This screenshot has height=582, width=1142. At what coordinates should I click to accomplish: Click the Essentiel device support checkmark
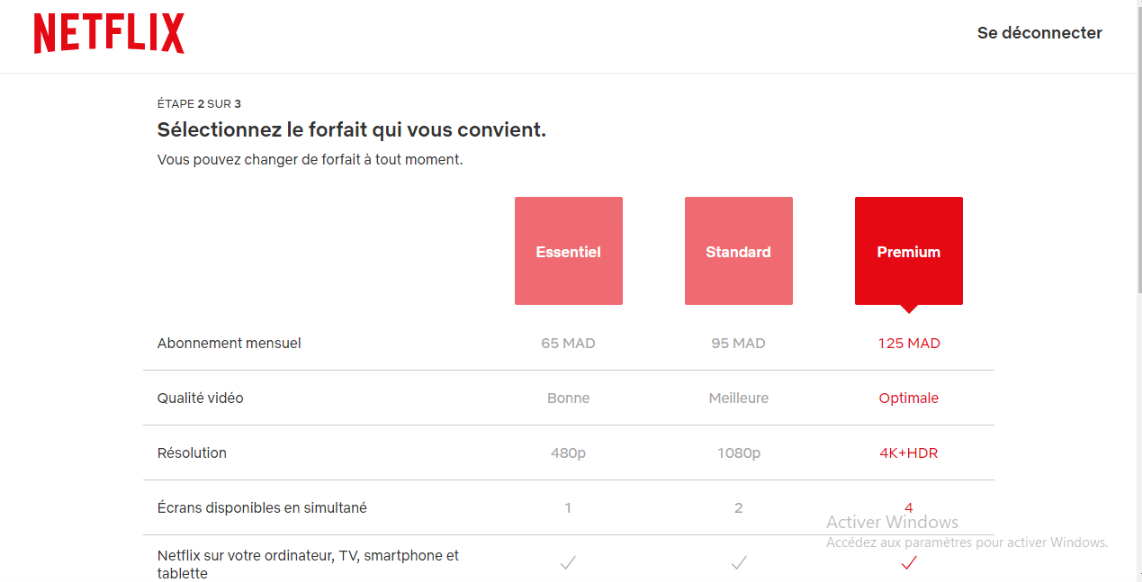click(x=568, y=563)
